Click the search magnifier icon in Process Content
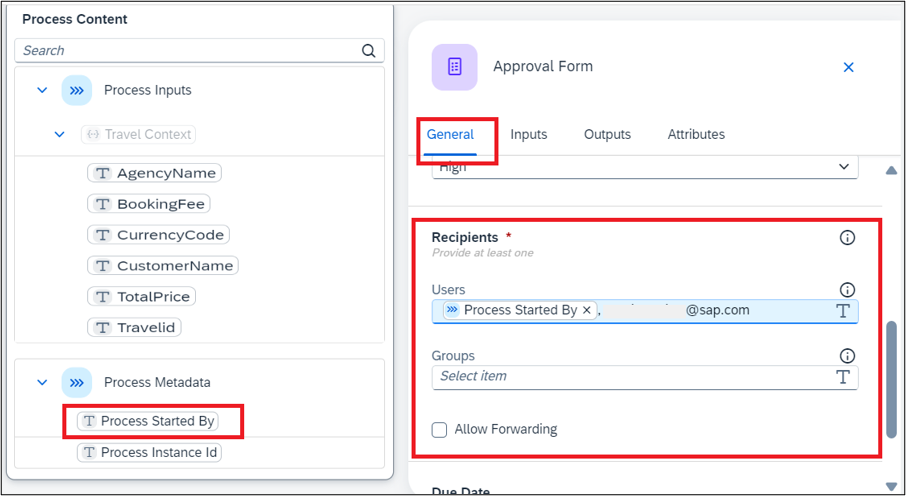 (x=369, y=51)
